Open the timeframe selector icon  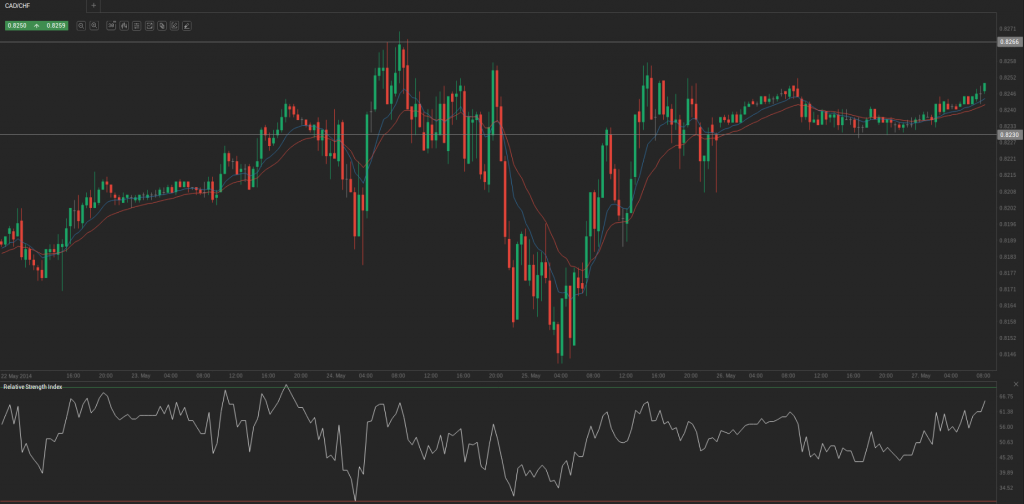coord(111,25)
